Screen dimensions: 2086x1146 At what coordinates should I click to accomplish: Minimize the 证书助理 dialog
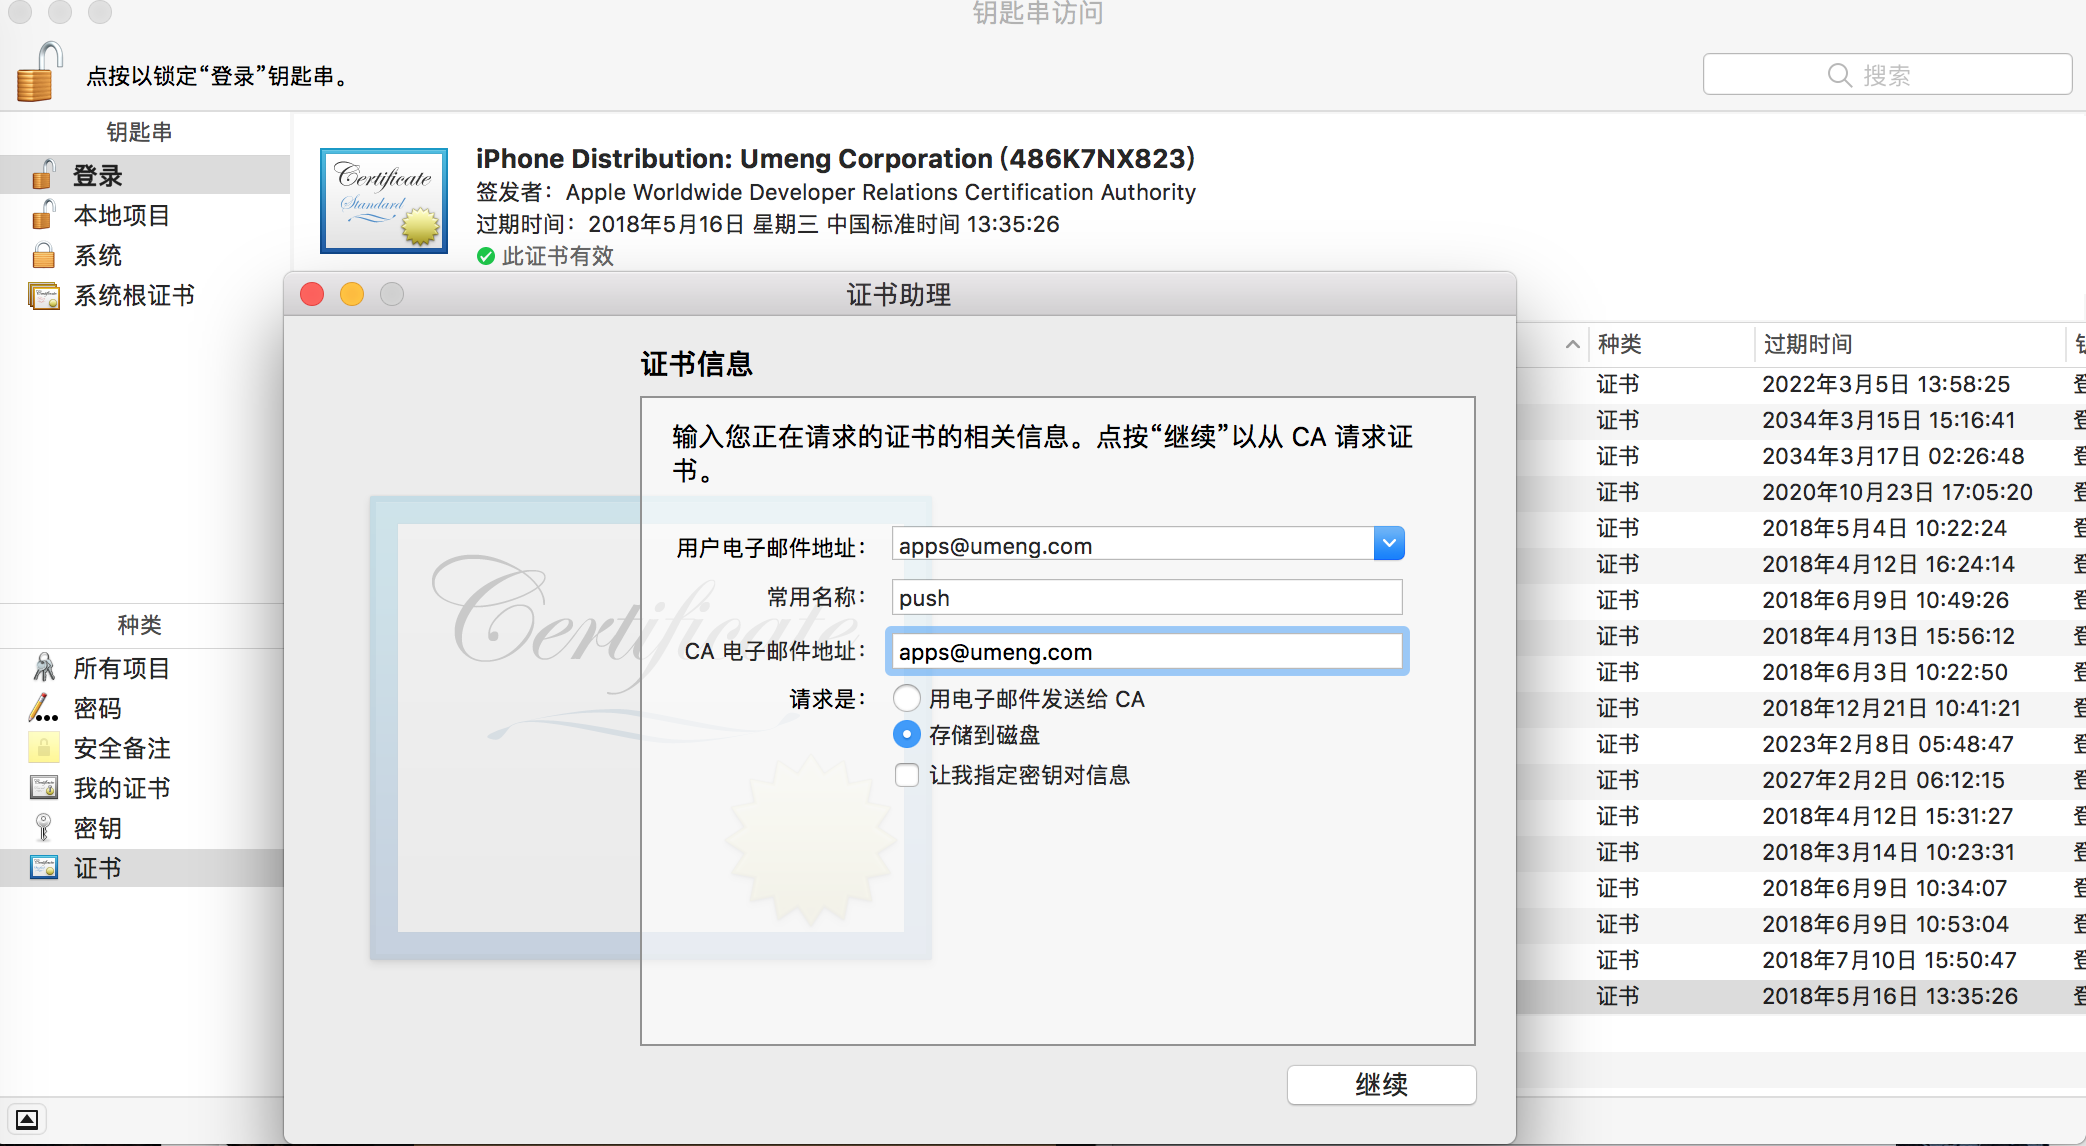[352, 294]
